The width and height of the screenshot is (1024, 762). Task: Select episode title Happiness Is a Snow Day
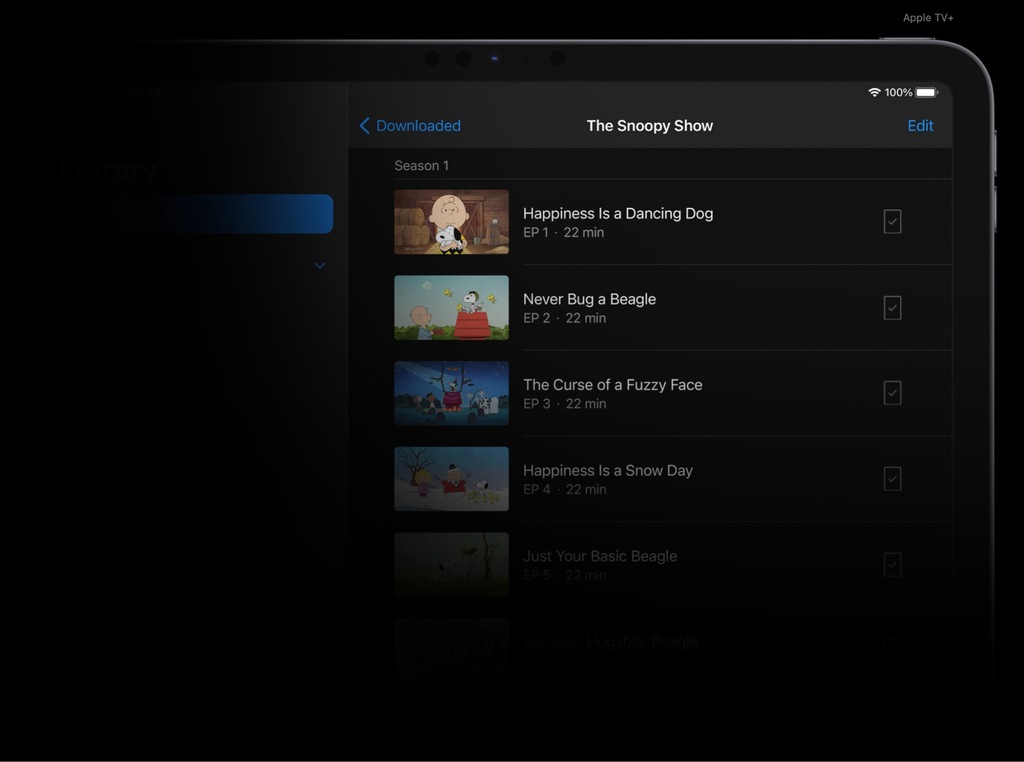(x=607, y=470)
